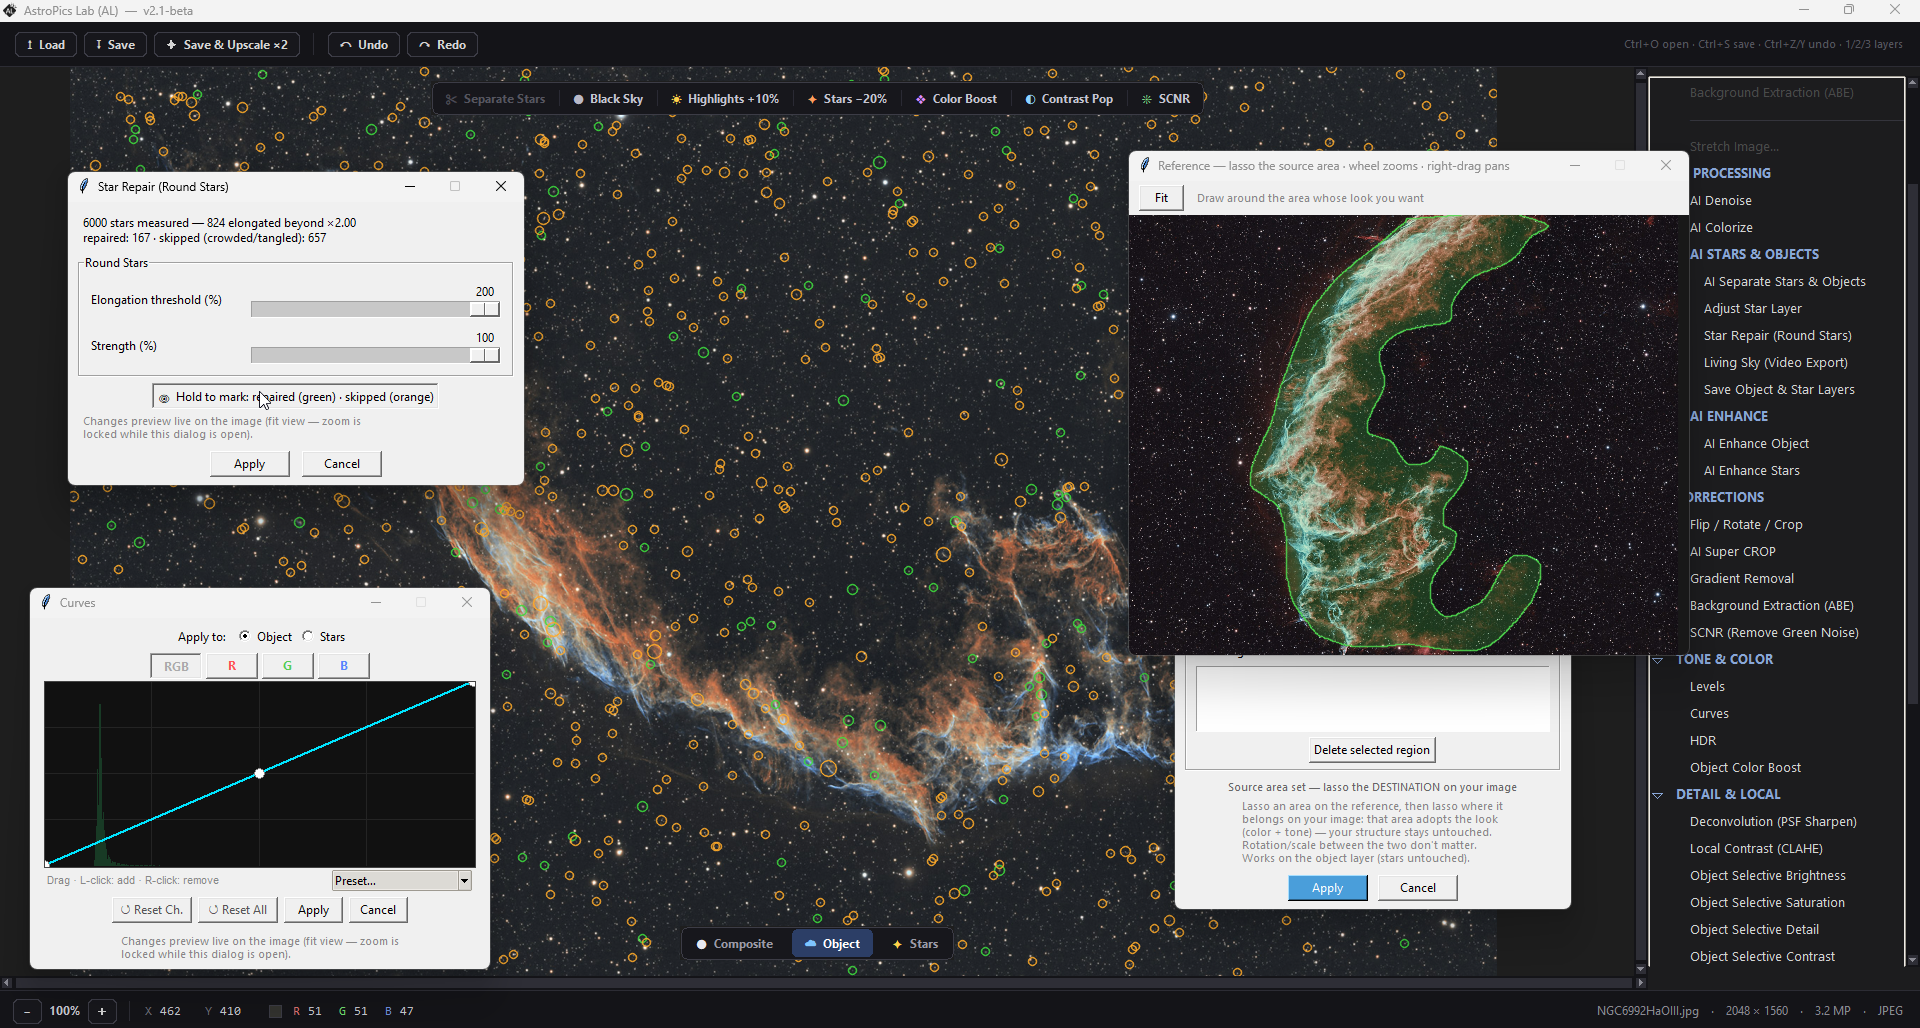
Task: Open Deconvolution (PSF Sharpen)
Action: coord(1773,821)
